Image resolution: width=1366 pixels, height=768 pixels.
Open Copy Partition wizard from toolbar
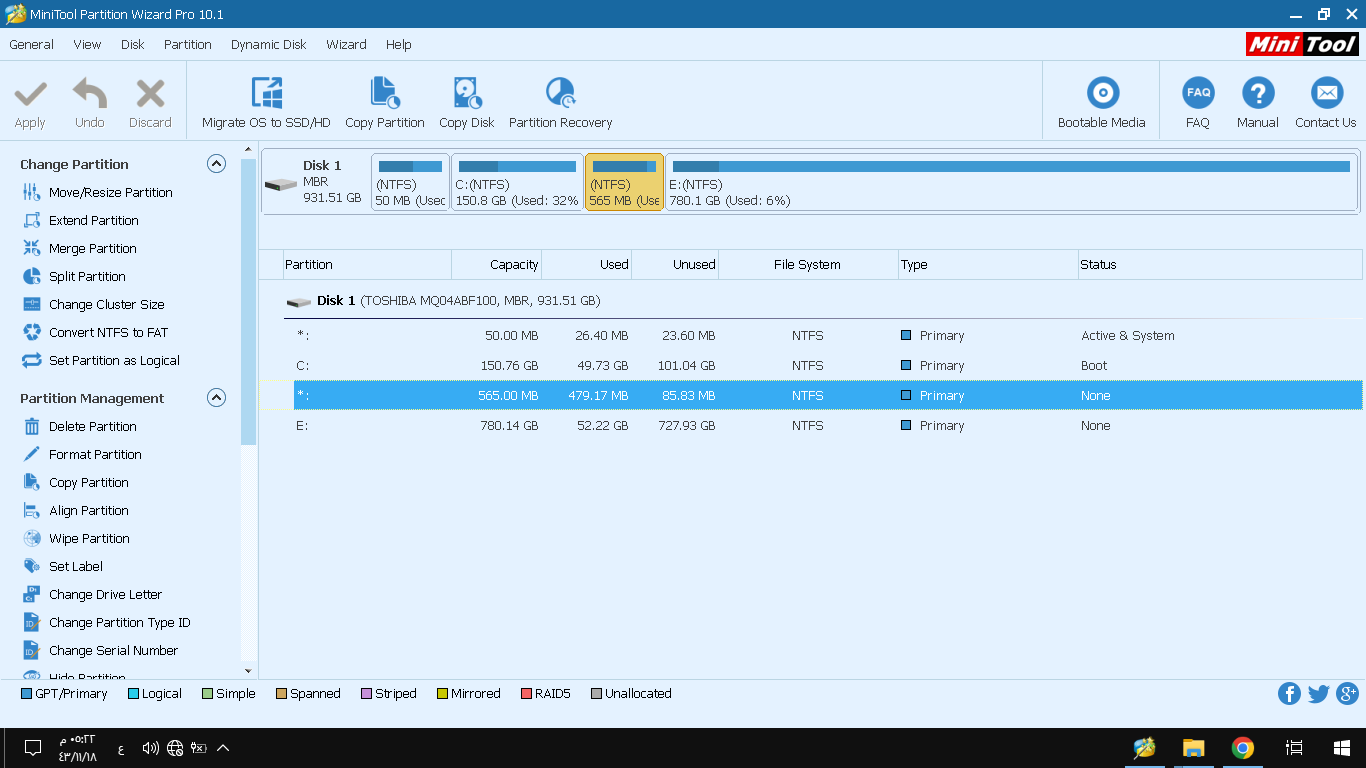pos(385,103)
